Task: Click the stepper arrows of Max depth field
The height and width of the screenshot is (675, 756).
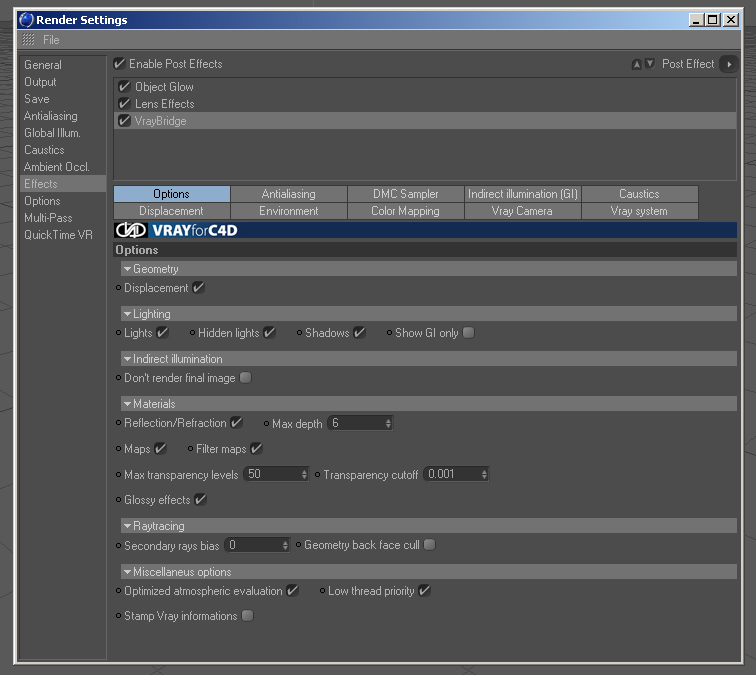Action: coord(388,423)
